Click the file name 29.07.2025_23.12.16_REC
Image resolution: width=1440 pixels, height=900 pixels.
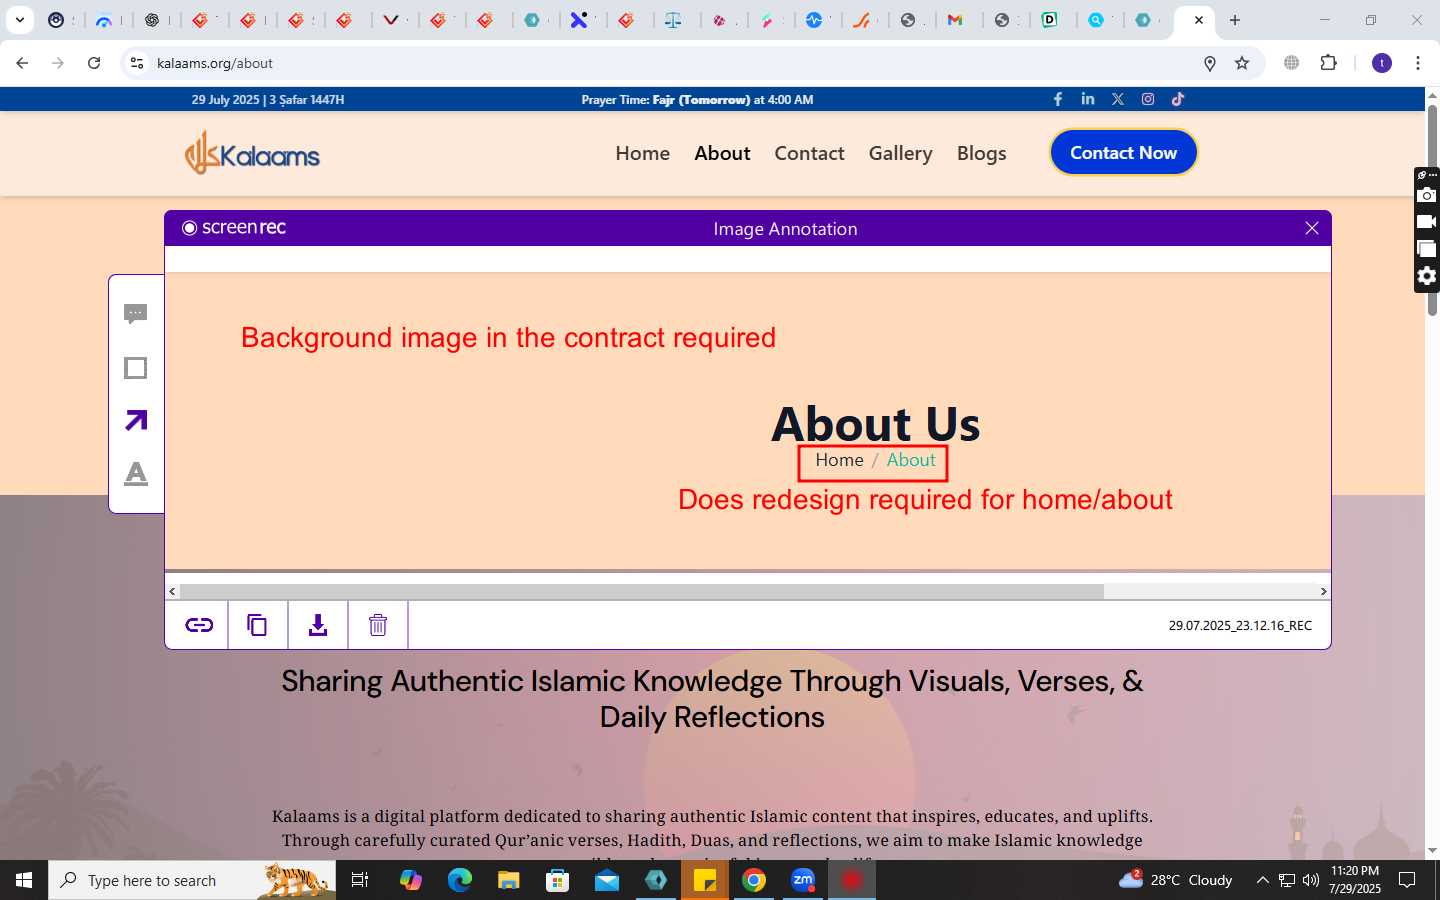pyautogui.click(x=1240, y=625)
